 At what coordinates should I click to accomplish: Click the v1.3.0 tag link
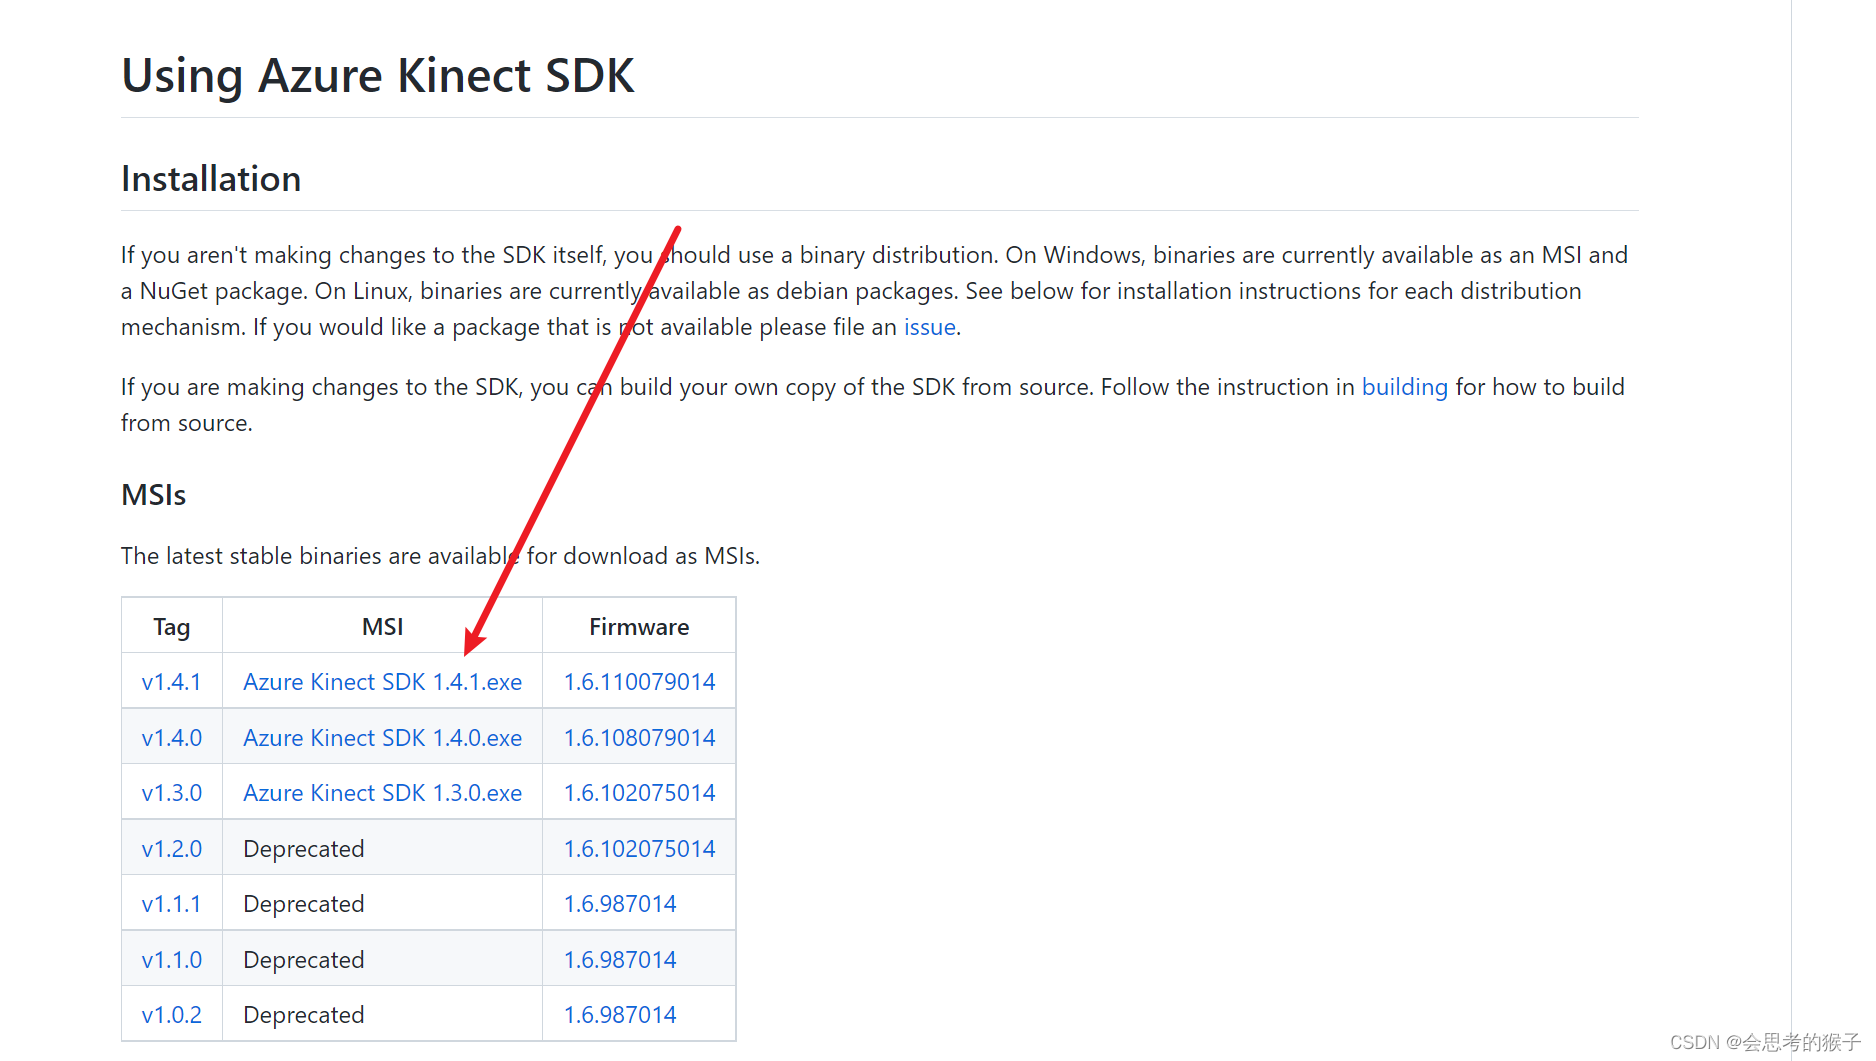[171, 792]
